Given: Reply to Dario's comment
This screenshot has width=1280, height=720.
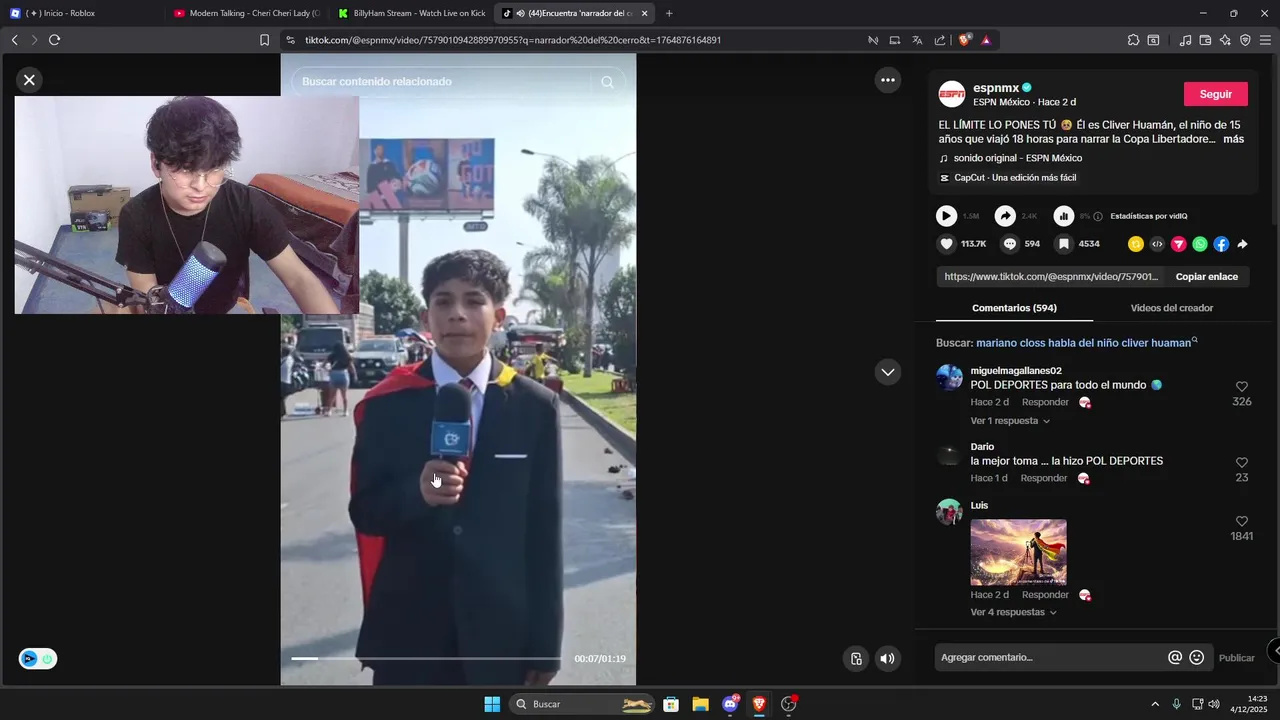Looking at the screenshot, I should coord(1044,478).
